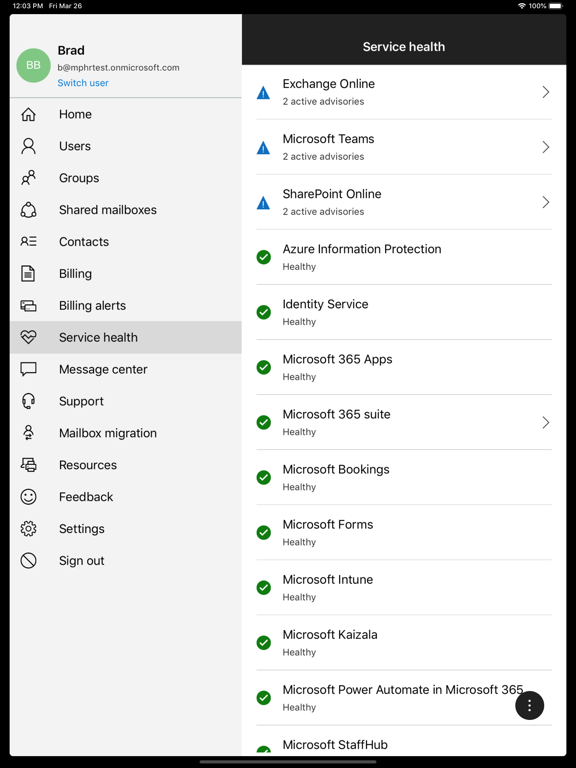Image resolution: width=576 pixels, height=768 pixels.
Task: Click the Feedback smiley icon
Action: click(28, 497)
